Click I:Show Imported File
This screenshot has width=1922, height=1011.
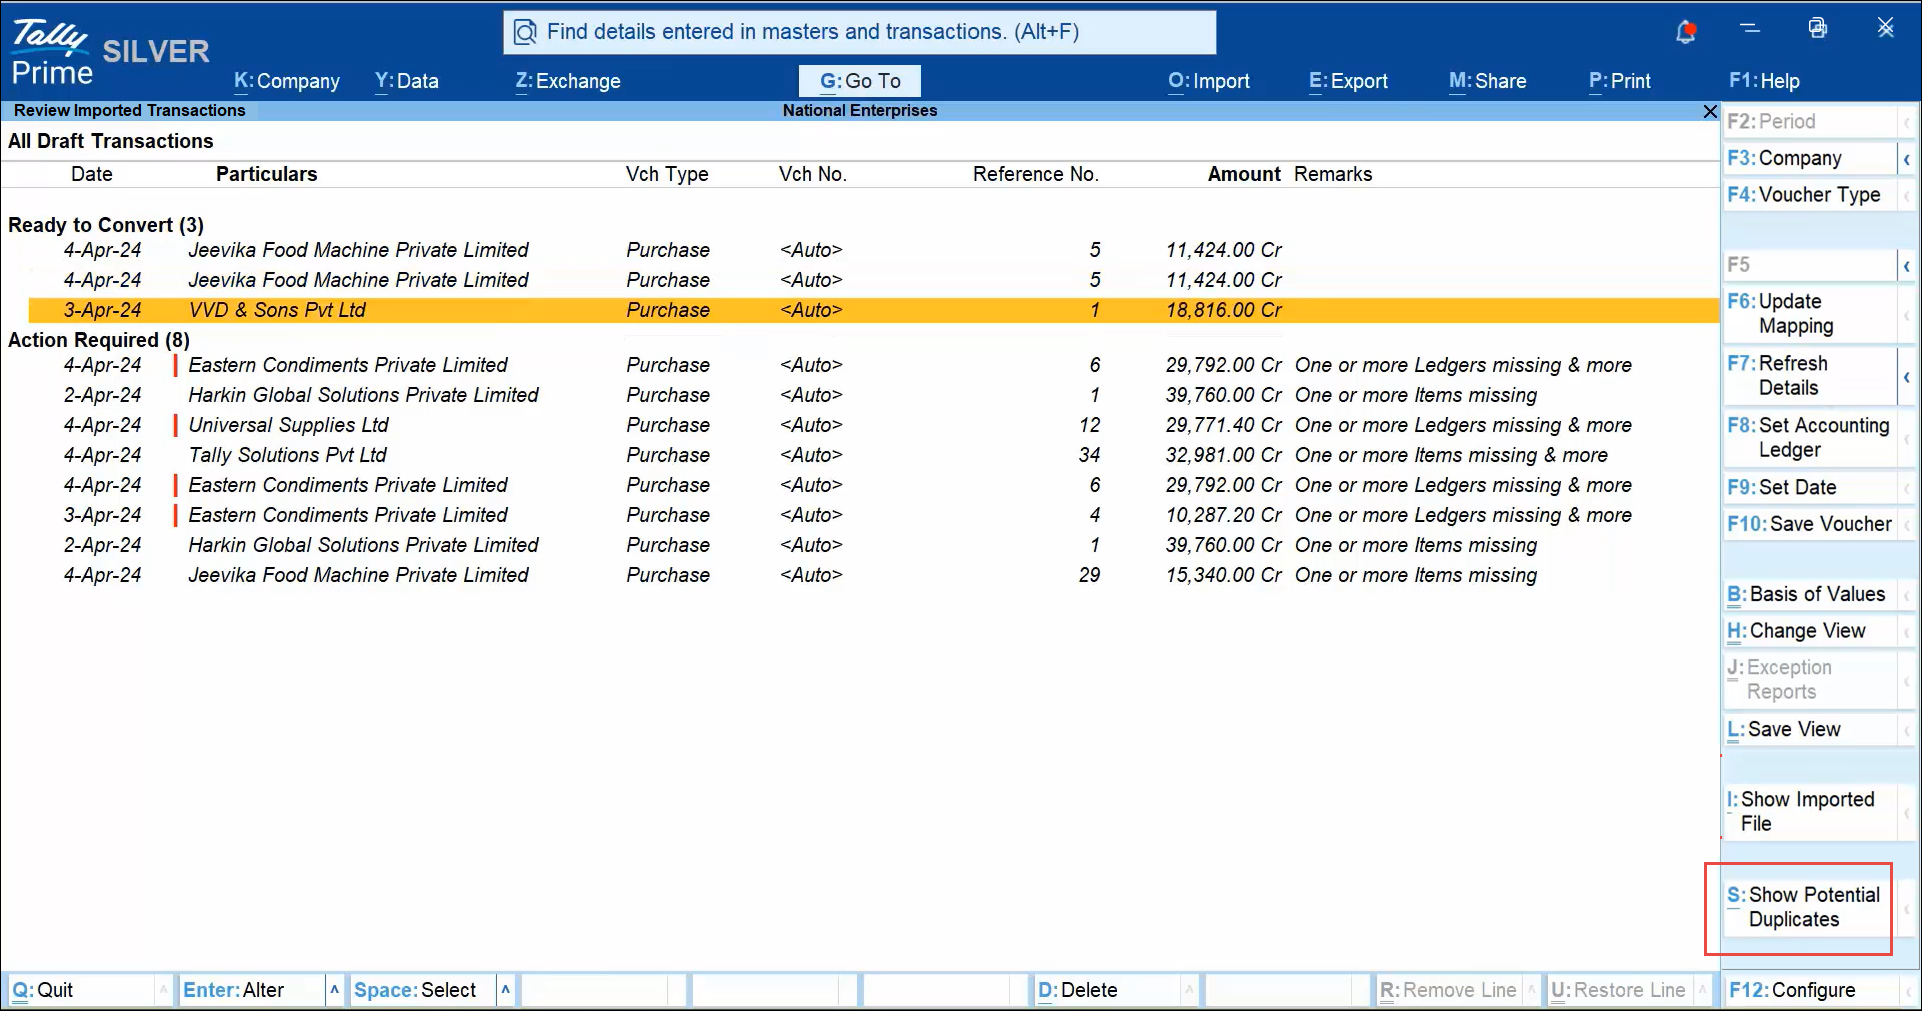click(x=1809, y=812)
